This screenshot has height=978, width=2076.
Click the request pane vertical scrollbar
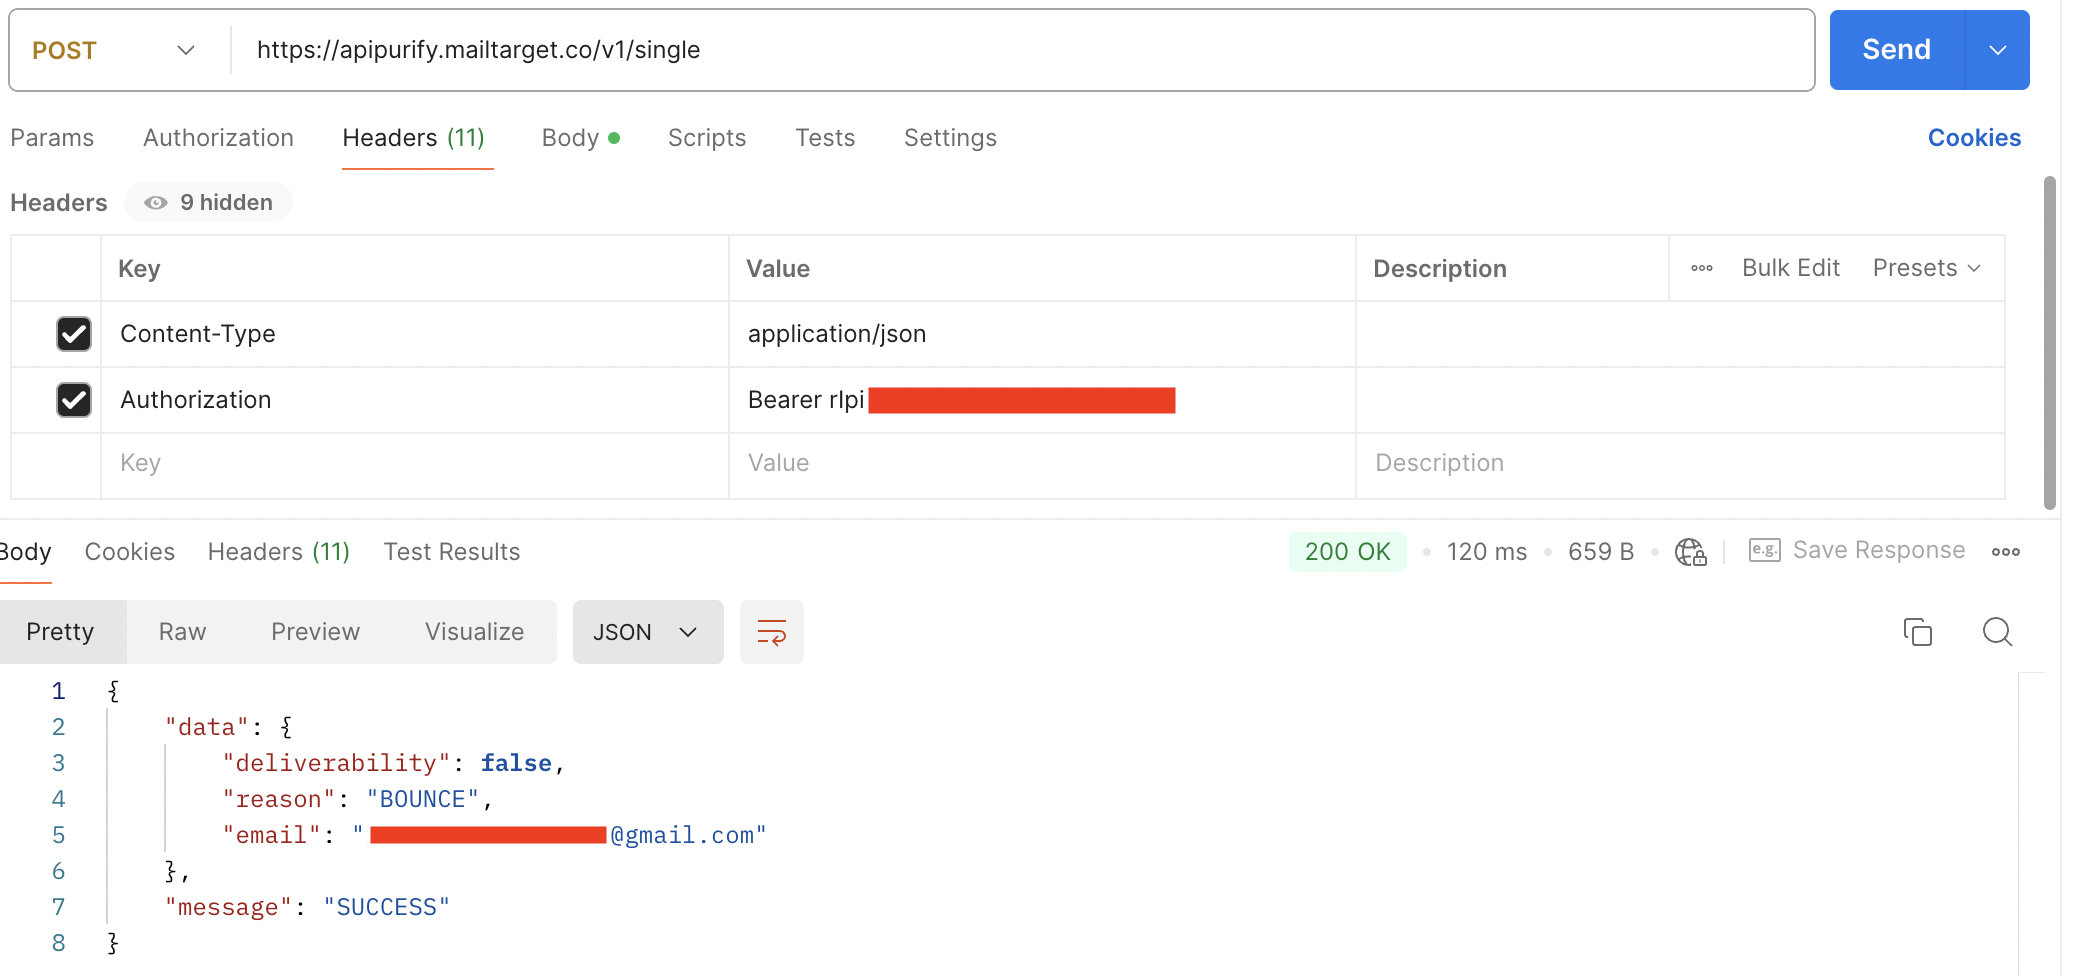tap(2049, 340)
